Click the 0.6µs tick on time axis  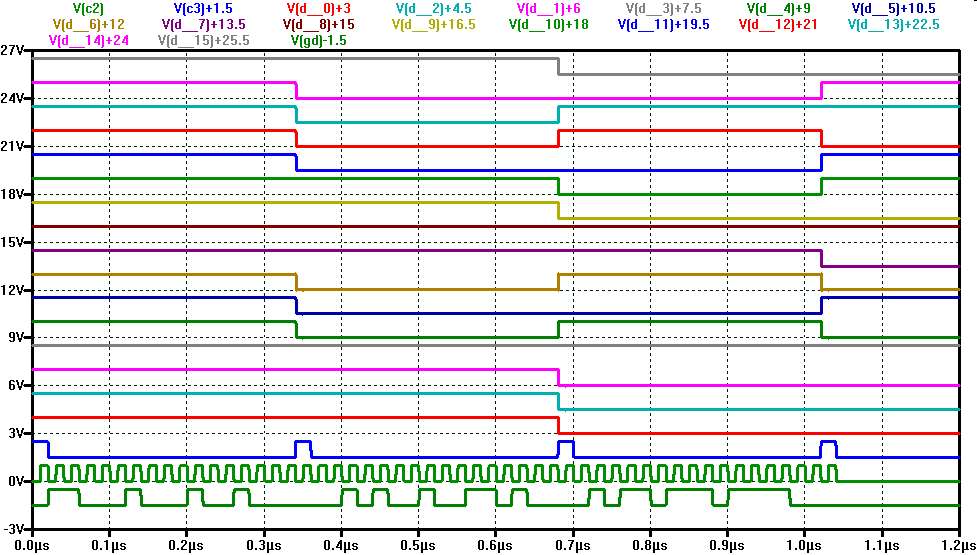pos(495,546)
